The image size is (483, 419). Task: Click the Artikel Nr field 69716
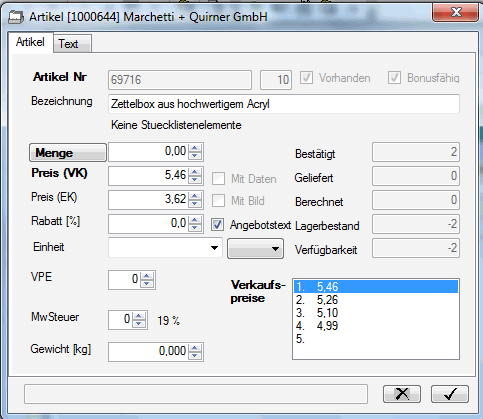(180, 80)
